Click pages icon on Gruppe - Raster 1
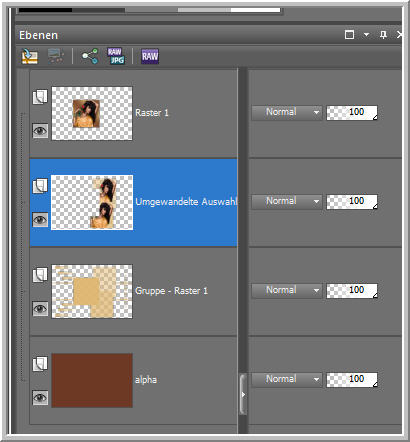This screenshot has width=410, height=442. (x=40, y=275)
